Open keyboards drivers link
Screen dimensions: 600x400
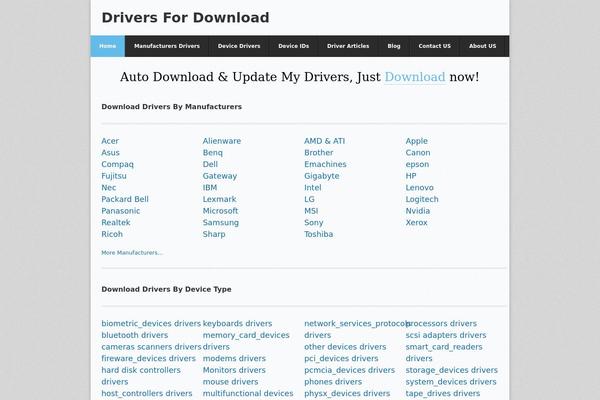[x=237, y=323]
